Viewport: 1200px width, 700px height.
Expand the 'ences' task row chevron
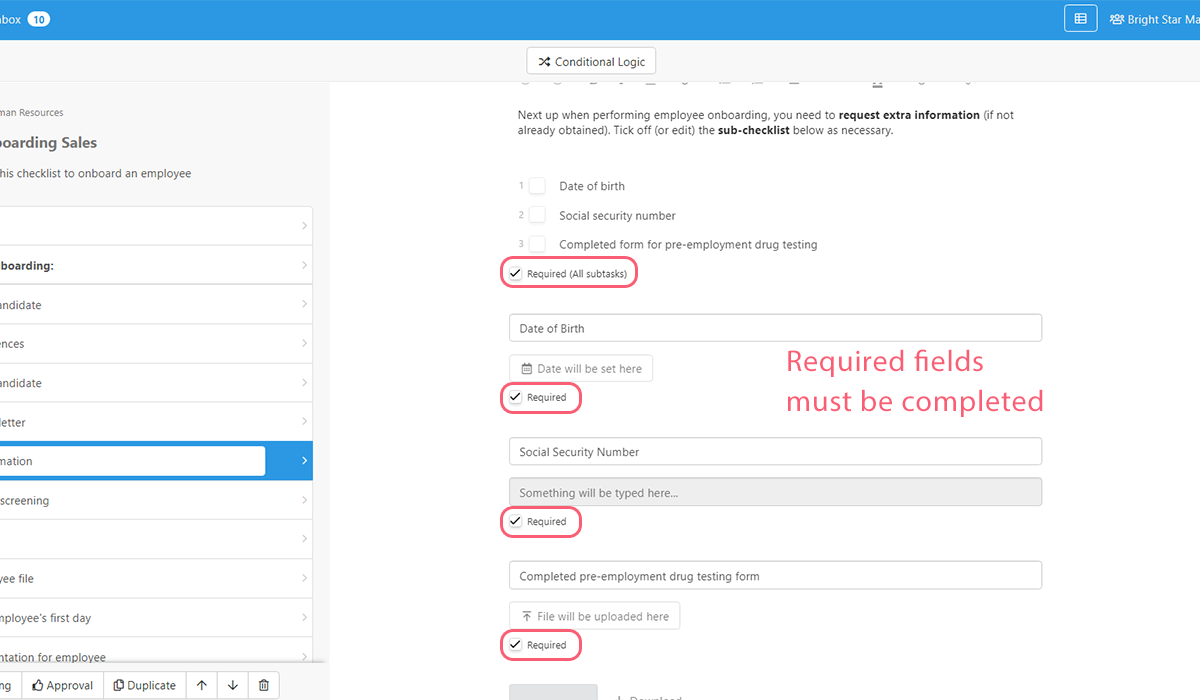pyautogui.click(x=304, y=344)
